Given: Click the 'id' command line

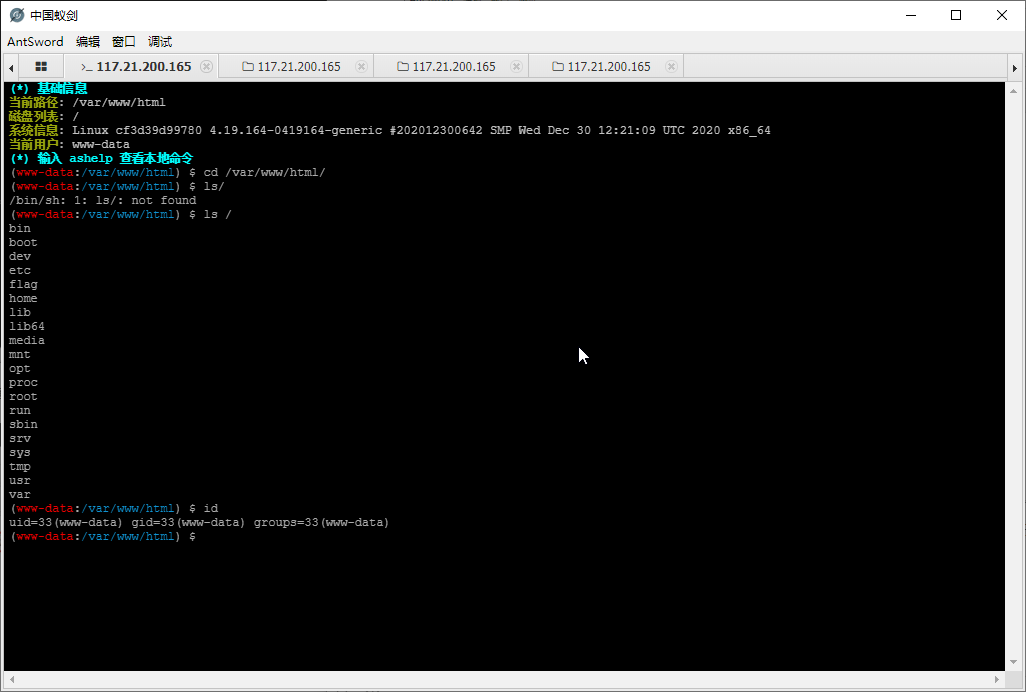Looking at the screenshot, I should (x=114, y=508).
